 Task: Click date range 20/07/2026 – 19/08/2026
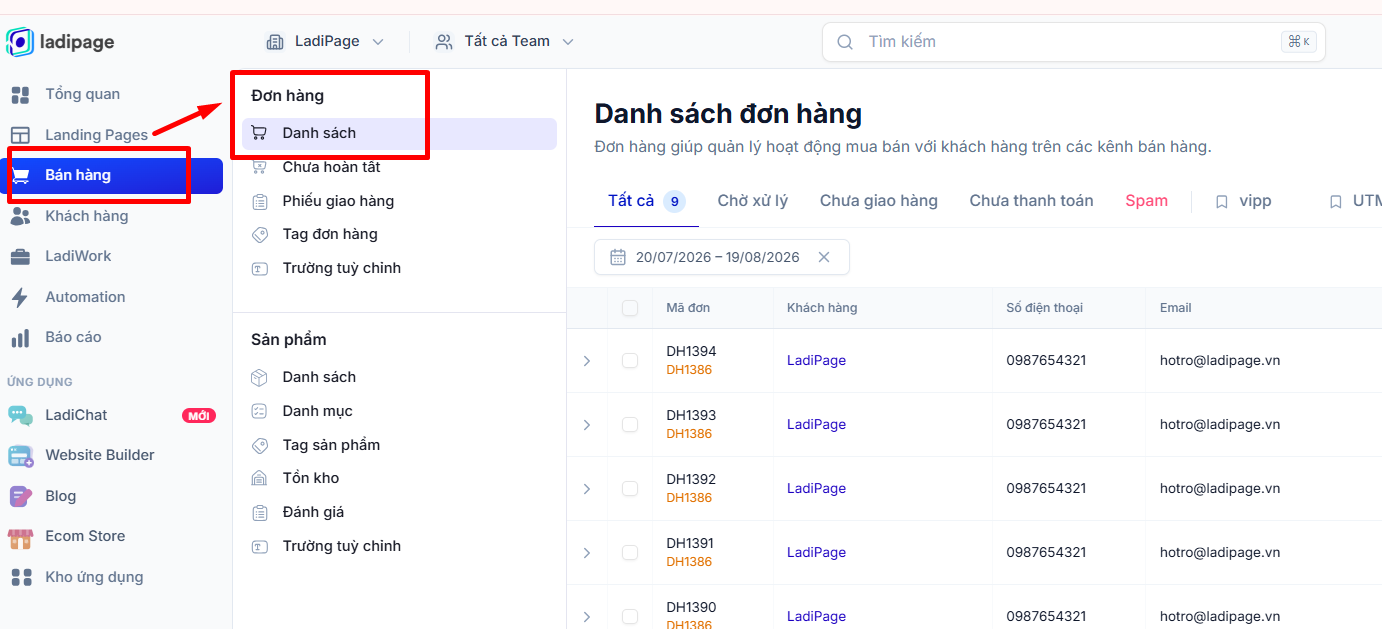click(718, 257)
